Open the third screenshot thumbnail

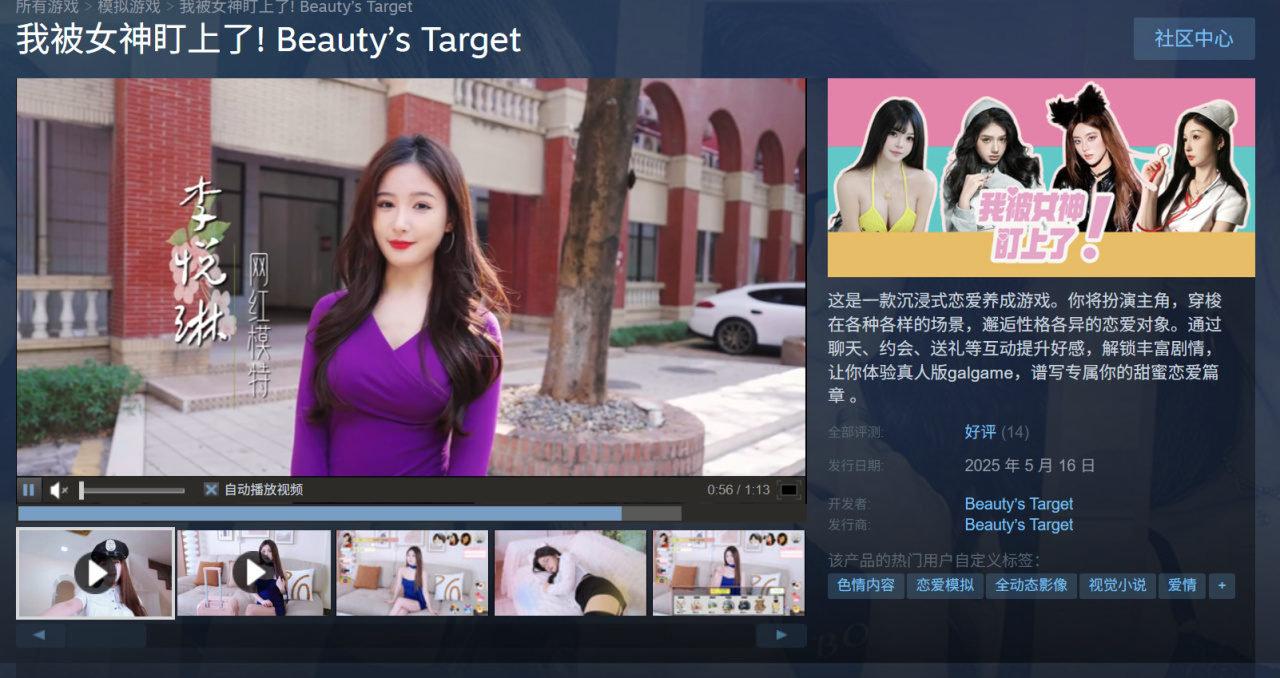pos(412,573)
